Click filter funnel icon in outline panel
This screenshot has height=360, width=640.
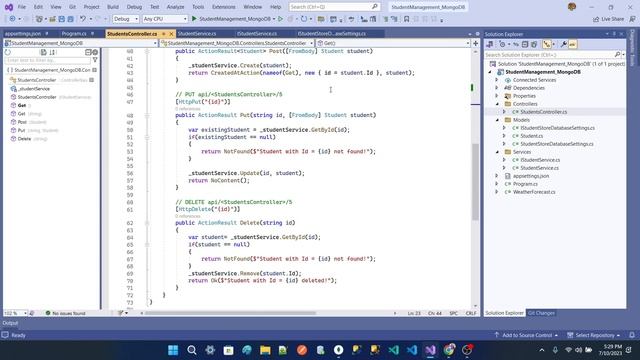(95, 60)
